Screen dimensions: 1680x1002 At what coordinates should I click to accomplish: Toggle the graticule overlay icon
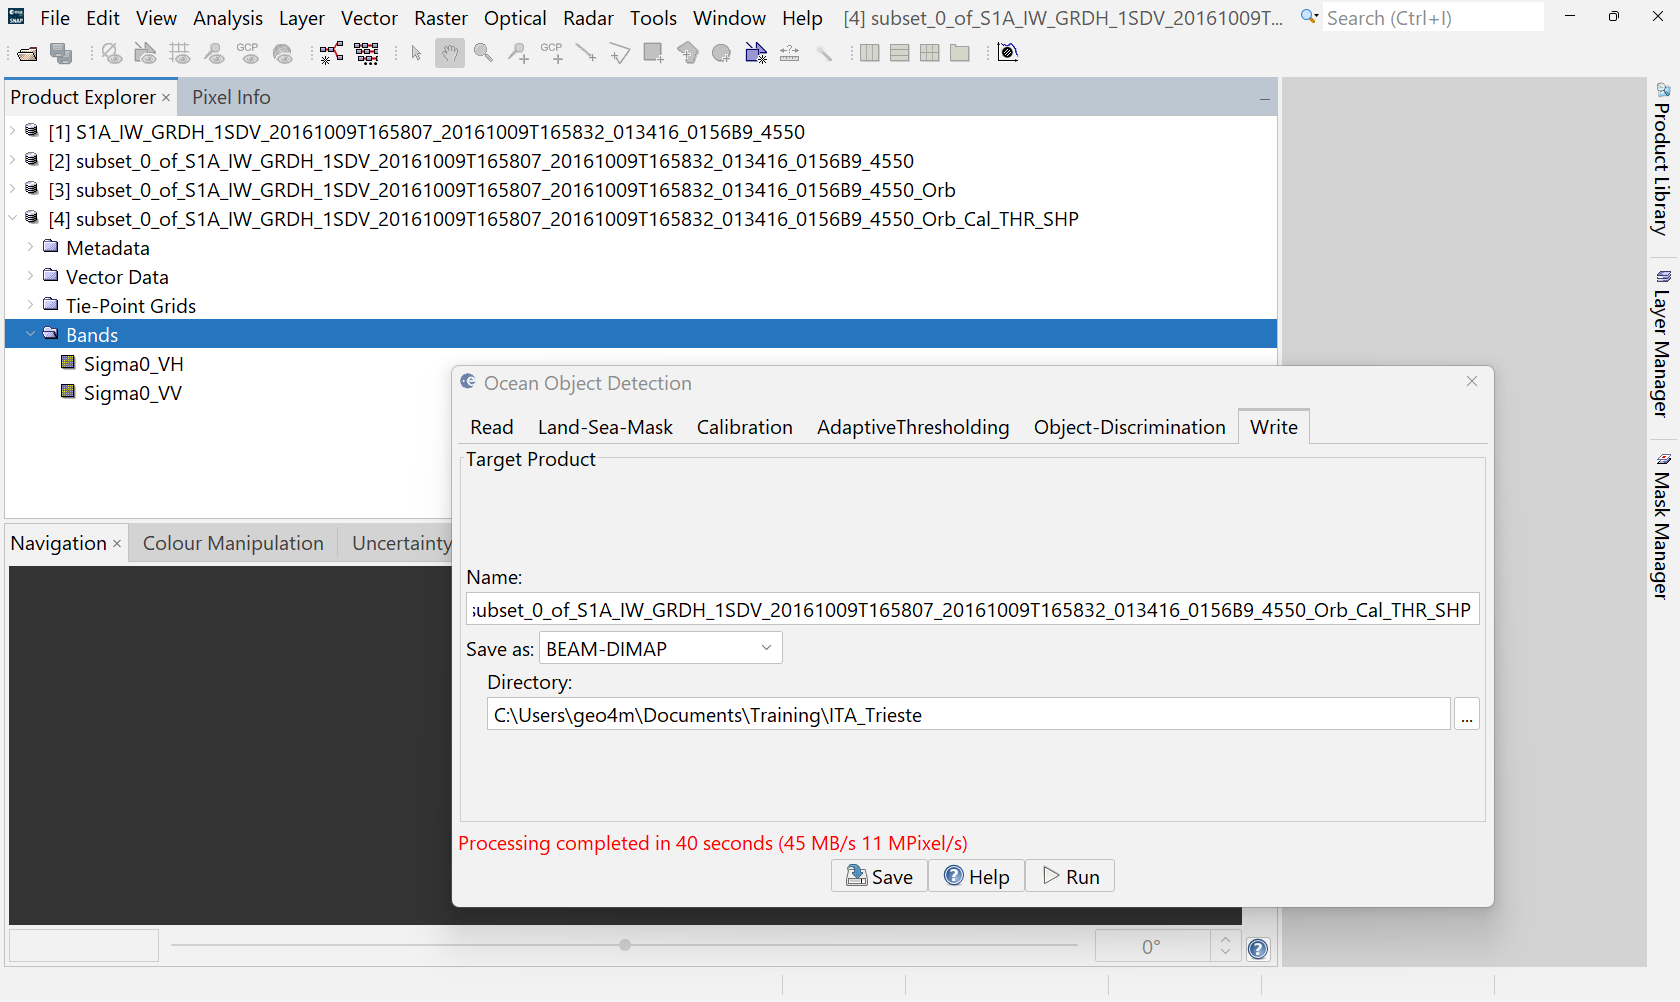pyautogui.click(x=180, y=54)
